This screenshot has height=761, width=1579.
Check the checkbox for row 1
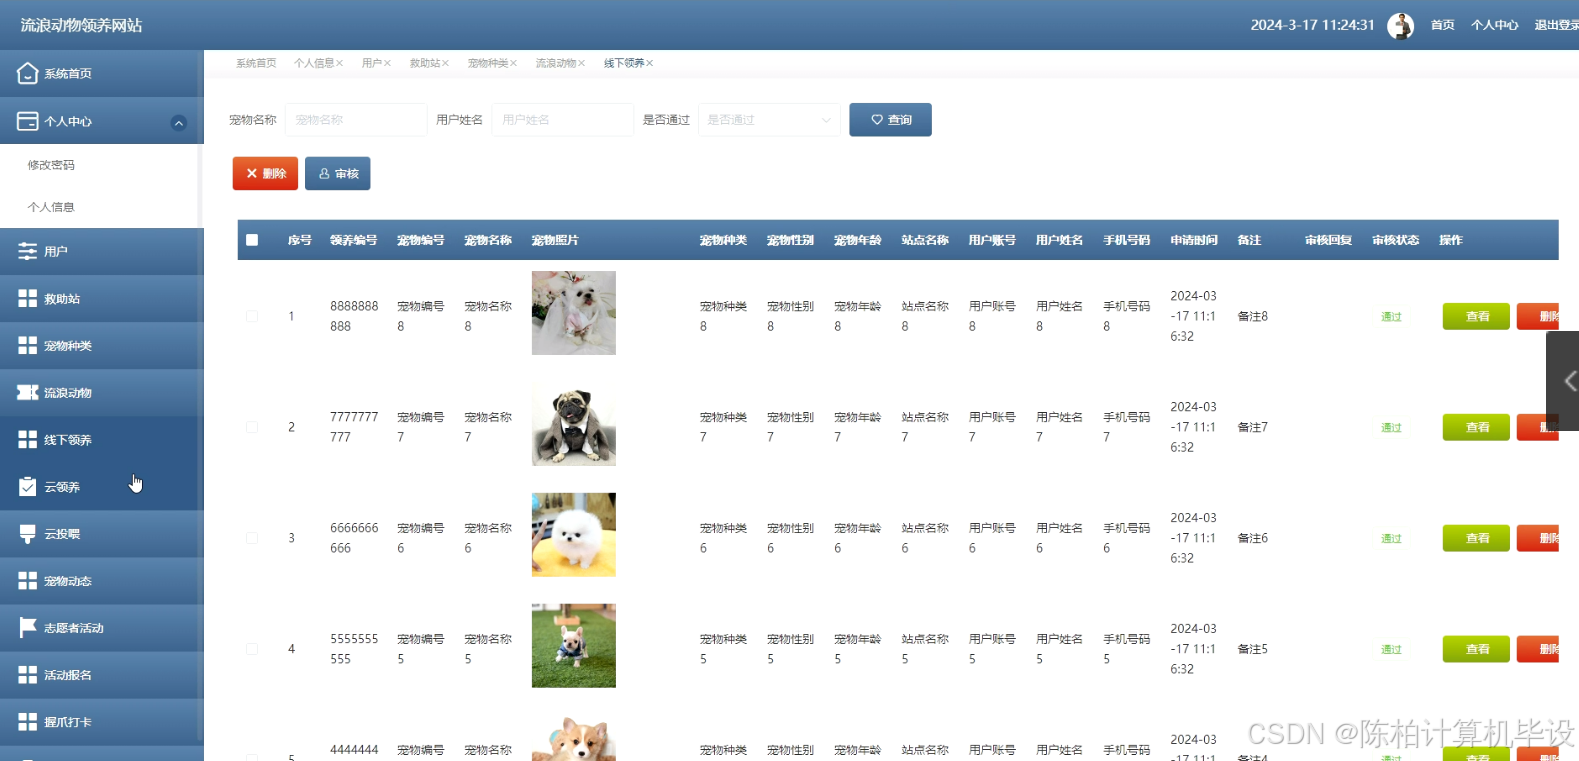tap(252, 316)
